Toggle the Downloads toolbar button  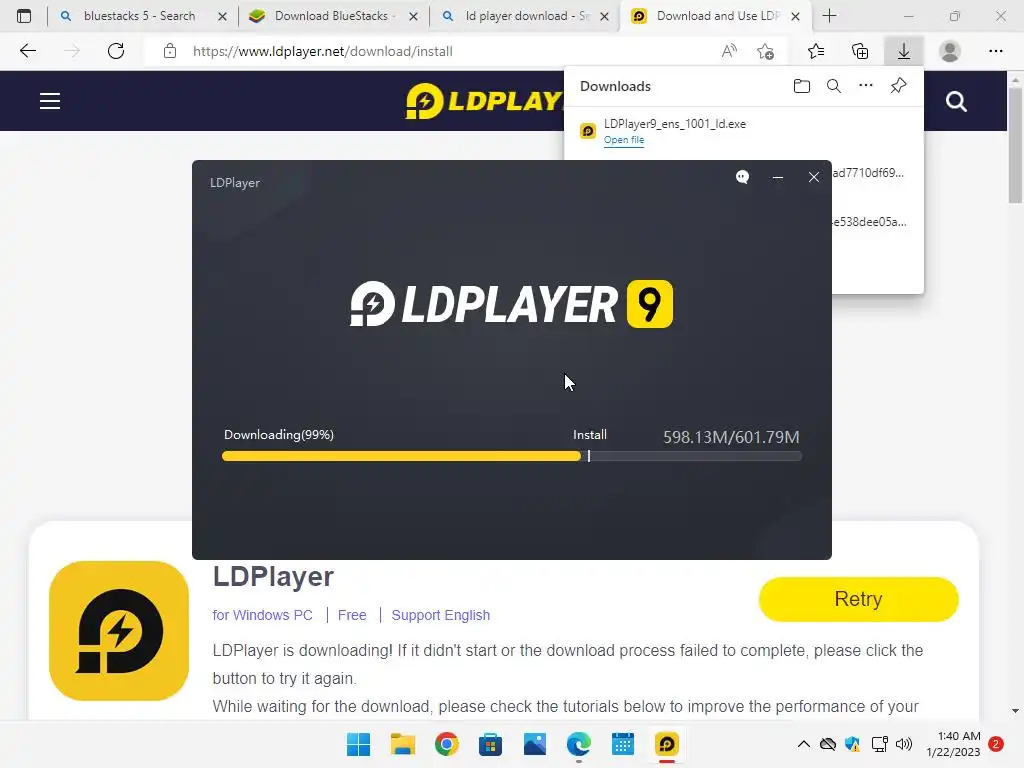904,51
